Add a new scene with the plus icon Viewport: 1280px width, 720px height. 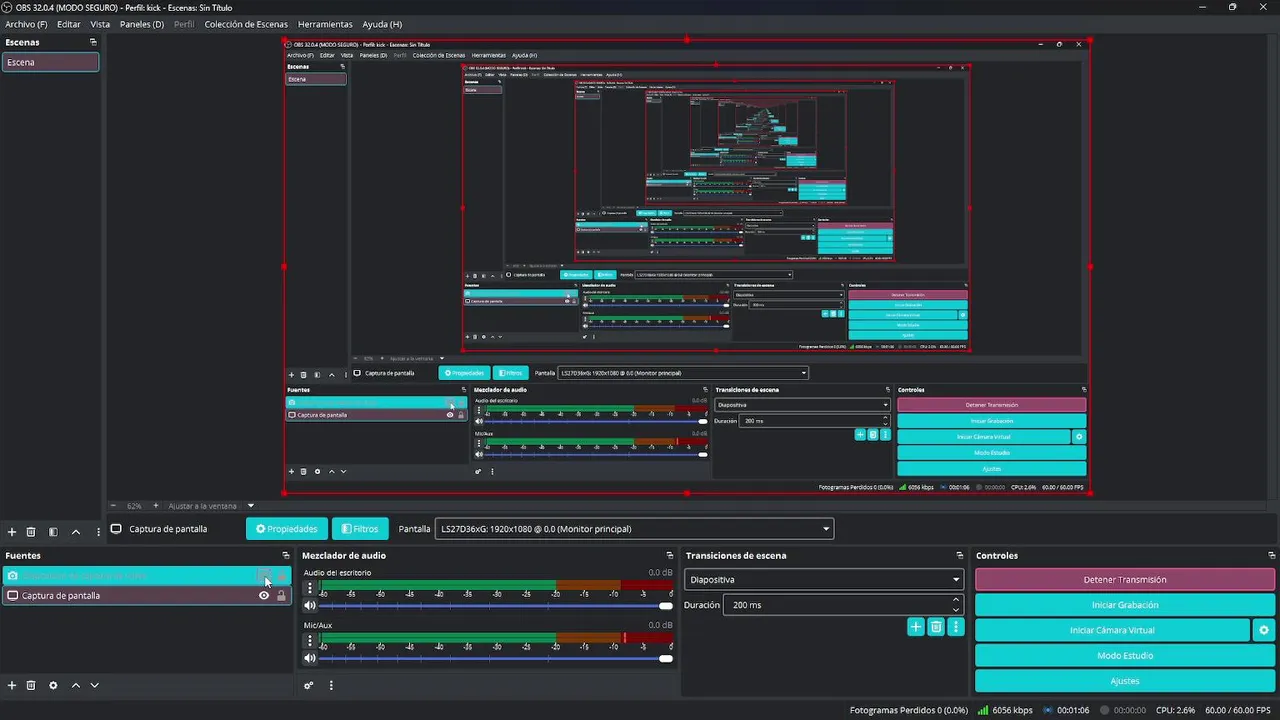click(x=12, y=532)
